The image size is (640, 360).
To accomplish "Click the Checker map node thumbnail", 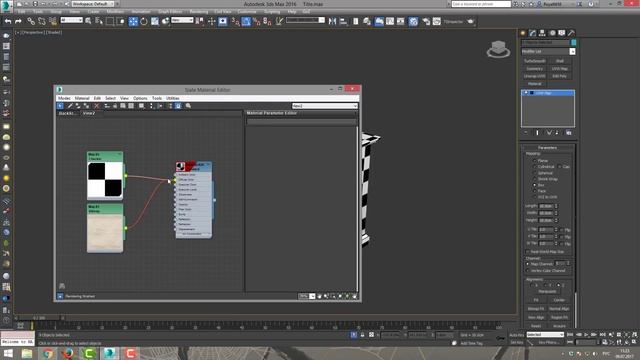I will [105, 180].
